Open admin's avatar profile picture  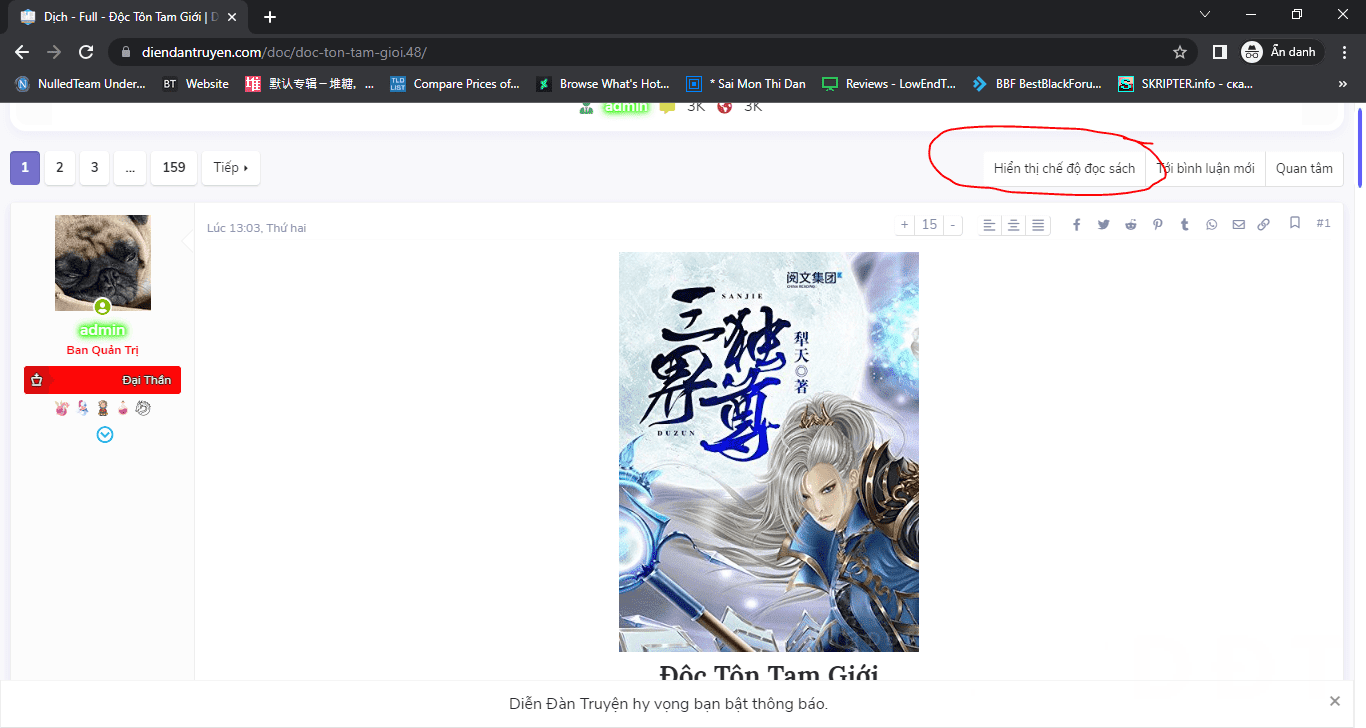(x=103, y=263)
